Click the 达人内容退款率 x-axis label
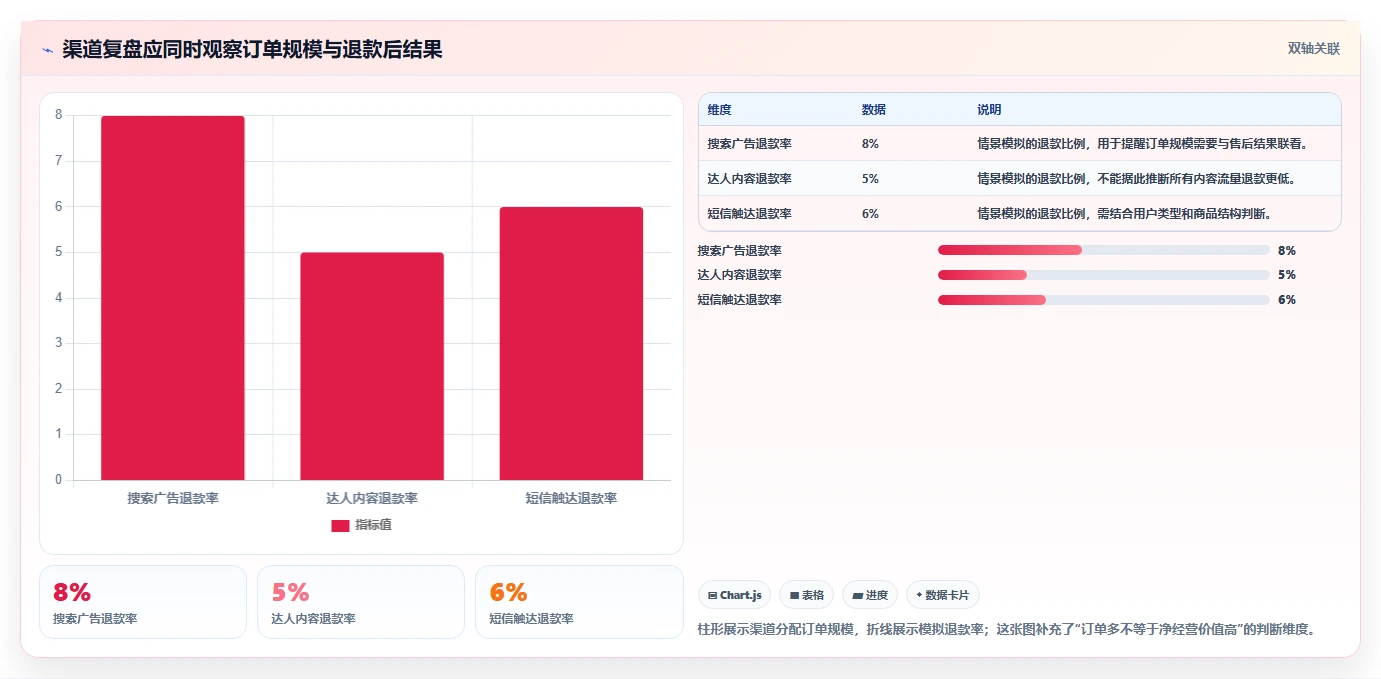 pyautogui.click(x=372, y=498)
